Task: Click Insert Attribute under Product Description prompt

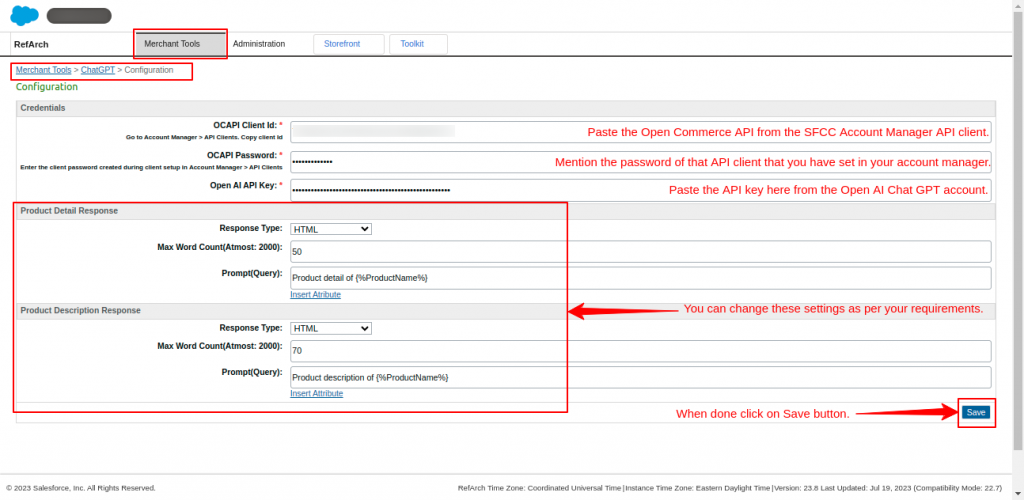Action: pos(316,394)
